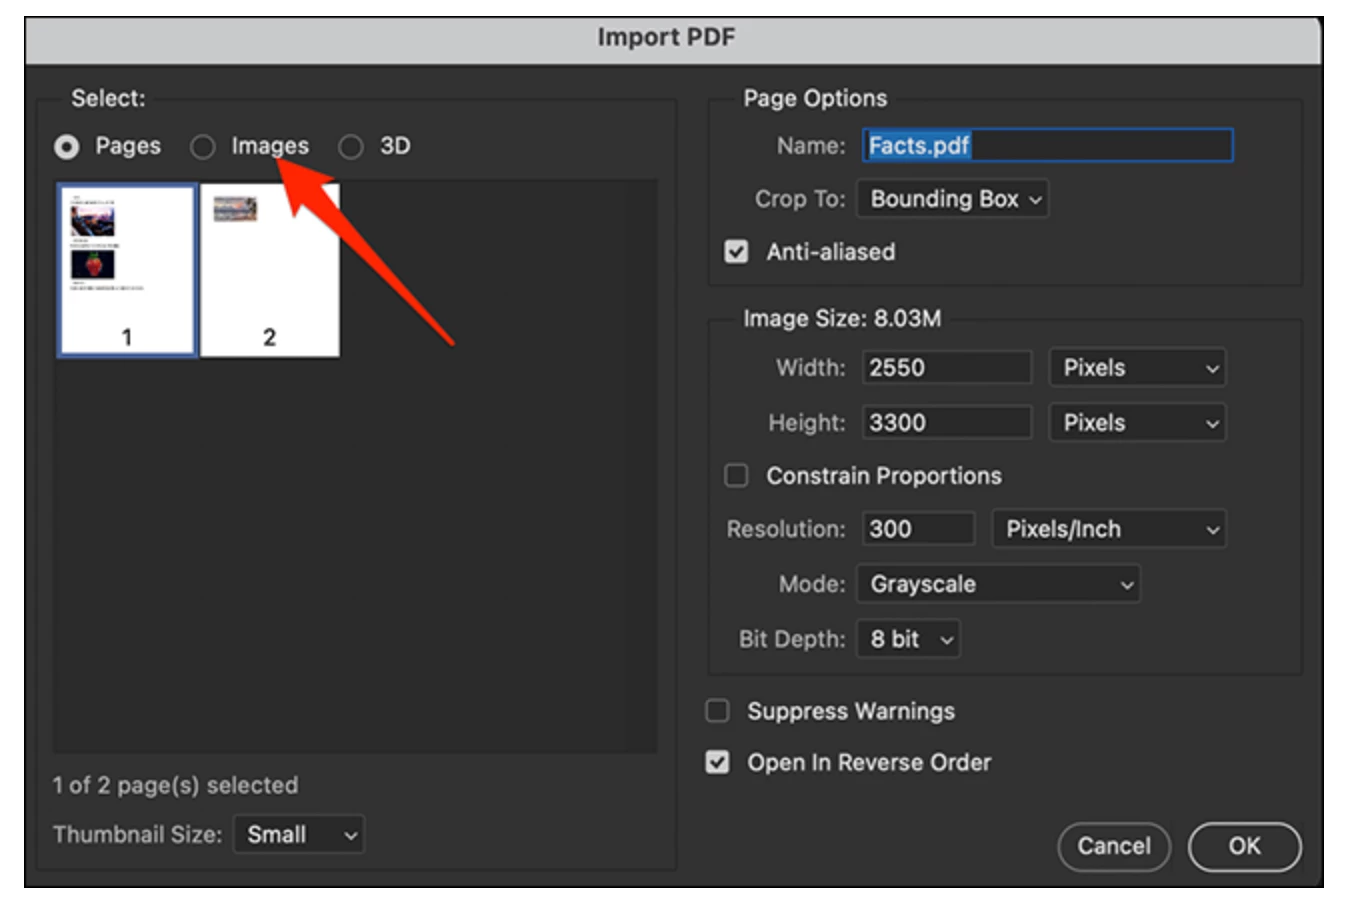Click the Width value field
This screenshot has width=1354, height=904.
(x=946, y=368)
